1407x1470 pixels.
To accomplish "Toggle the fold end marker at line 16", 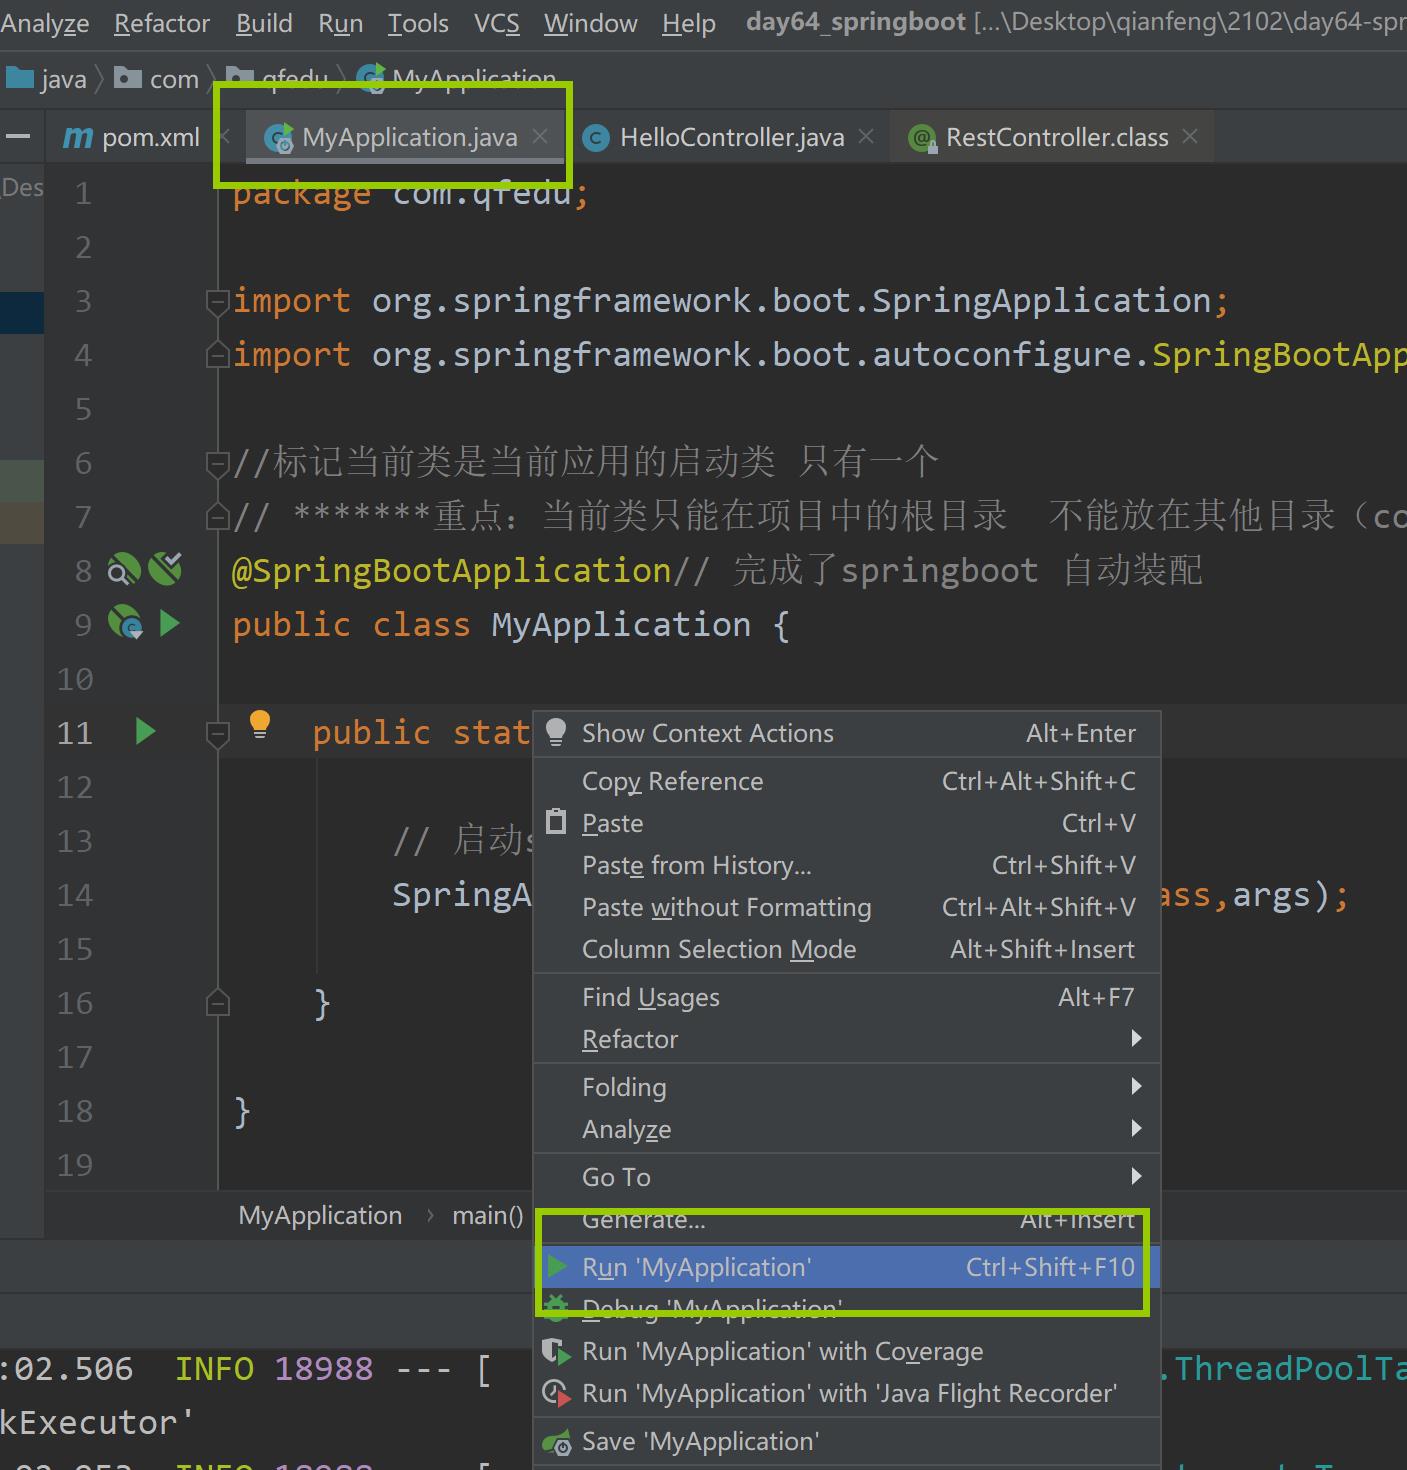I will [217, 1002].
